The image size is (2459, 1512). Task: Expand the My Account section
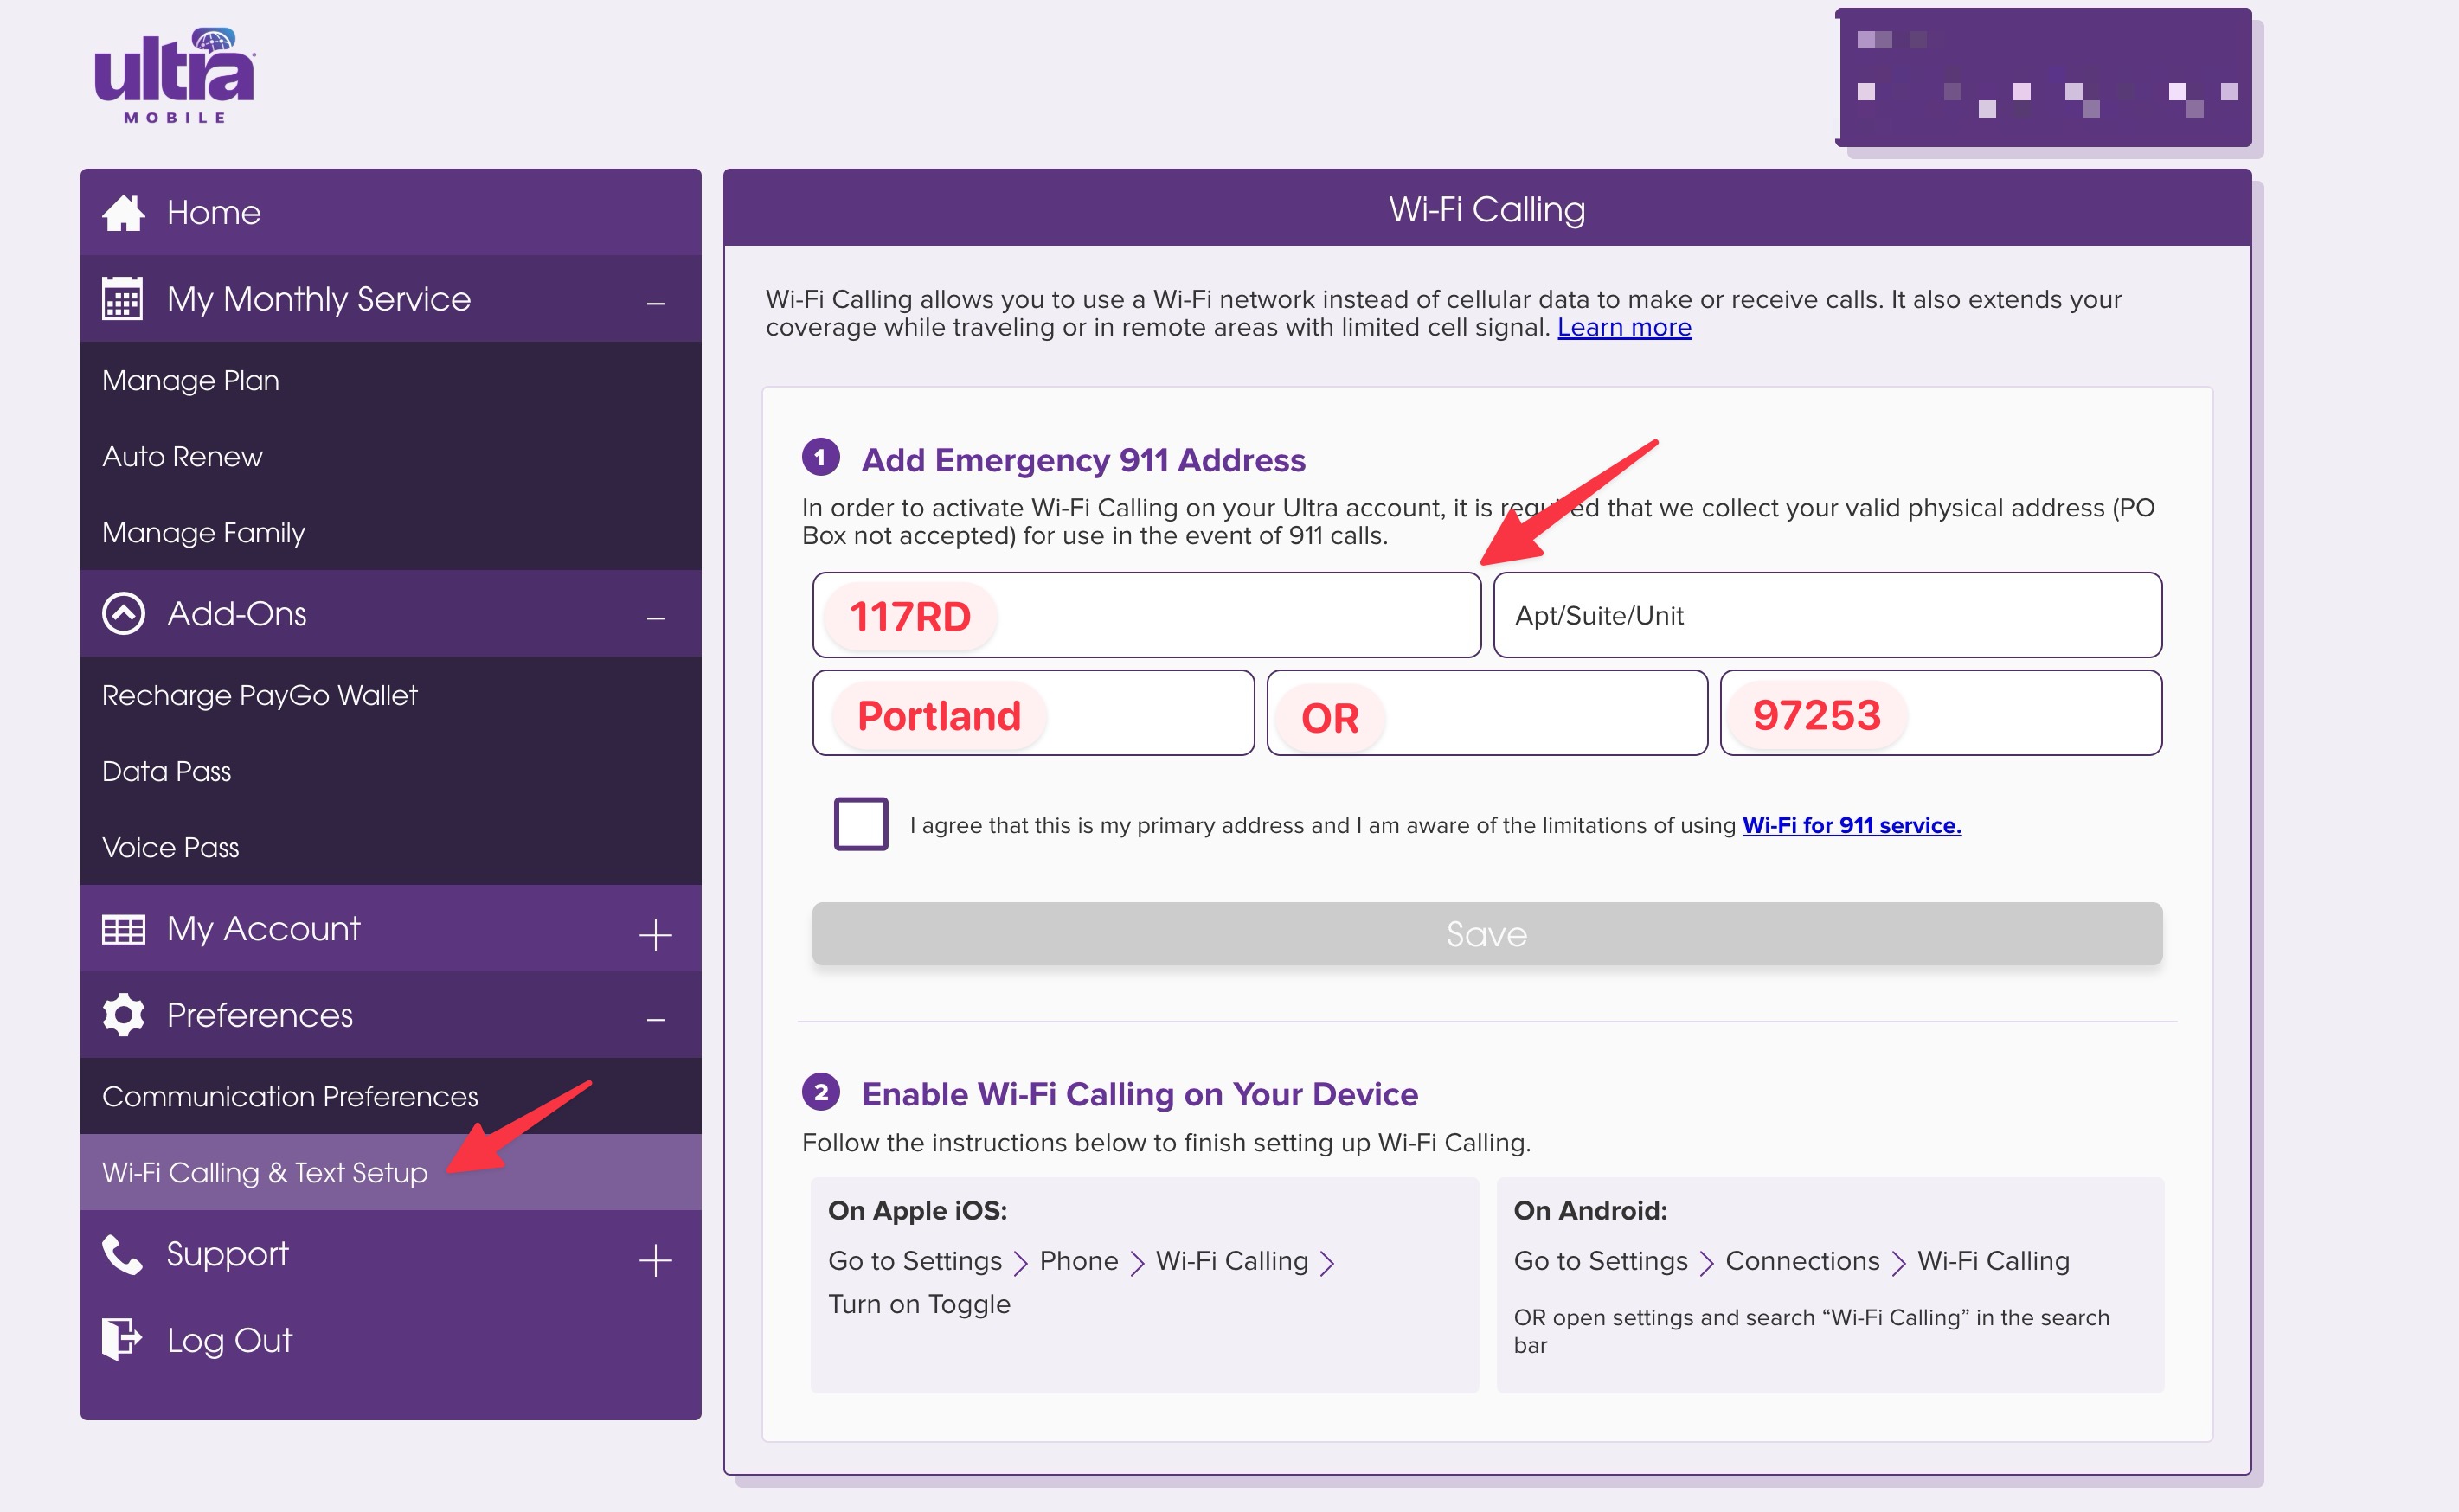pyautogui.click(x=655, y=934)
